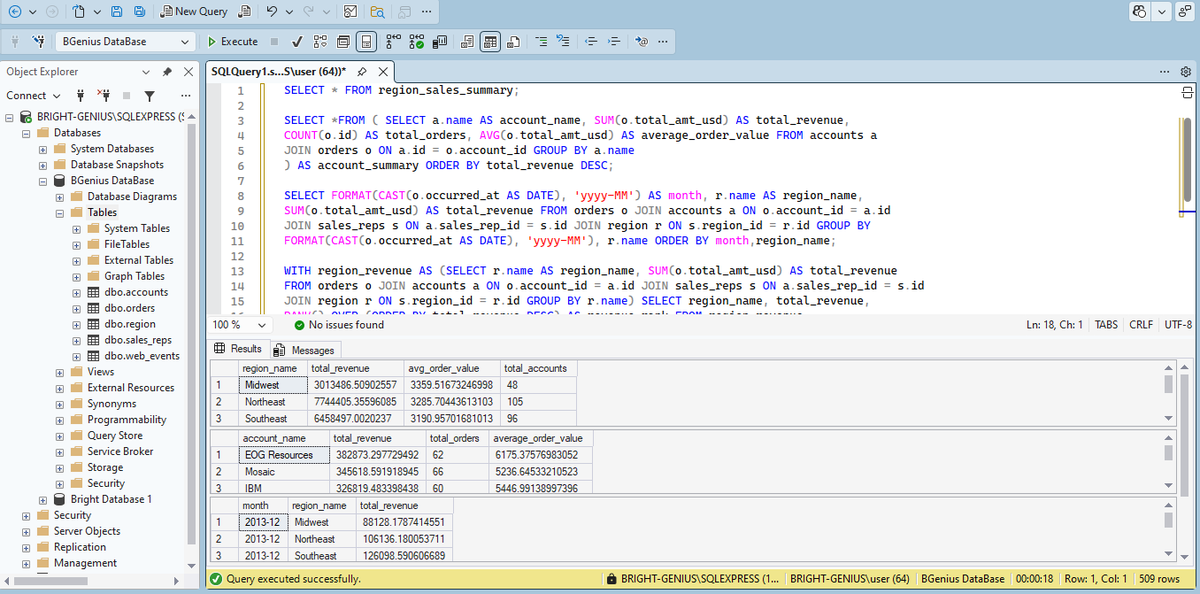Click the Save All icon
This screenshot has width=1200, height=594.
coord(142,12)
